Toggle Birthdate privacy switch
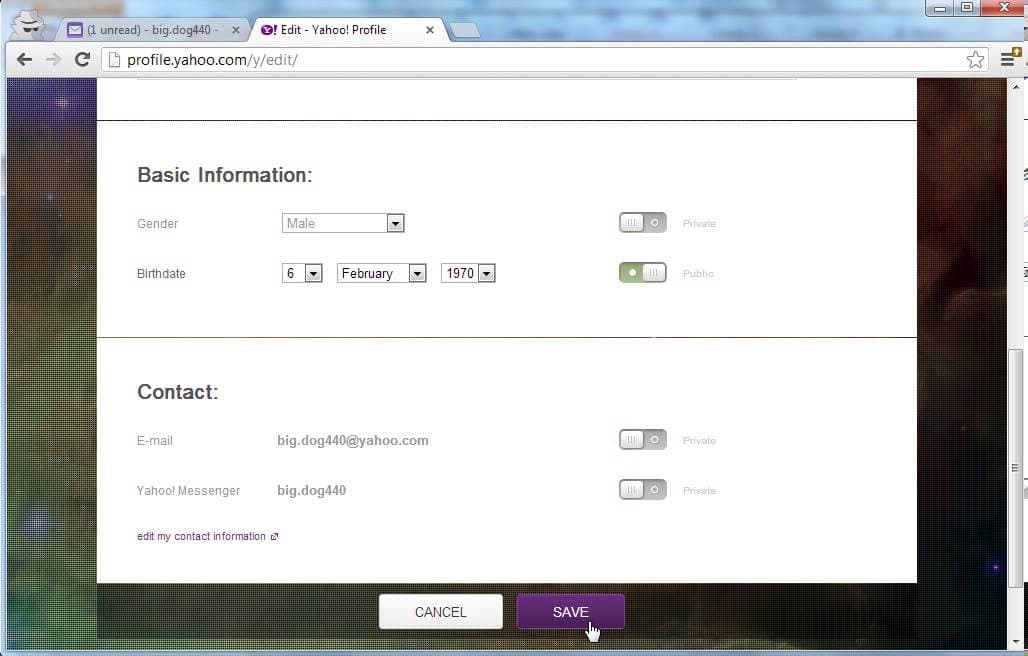 642,273
